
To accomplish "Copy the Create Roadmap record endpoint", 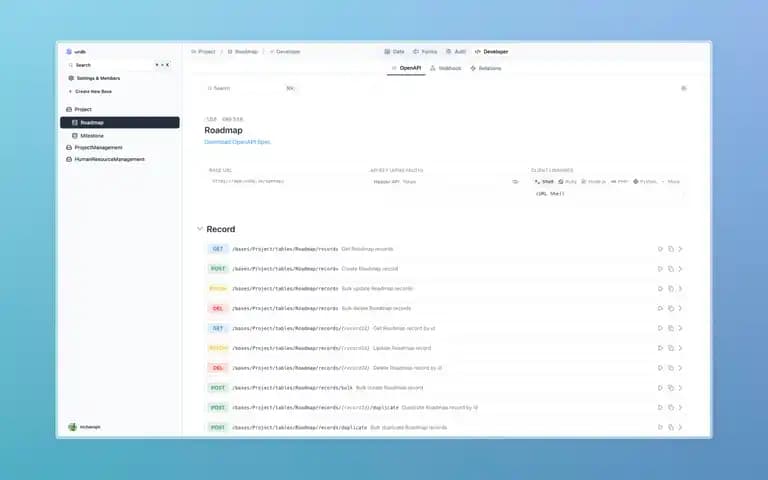I will tap(671, 269).
